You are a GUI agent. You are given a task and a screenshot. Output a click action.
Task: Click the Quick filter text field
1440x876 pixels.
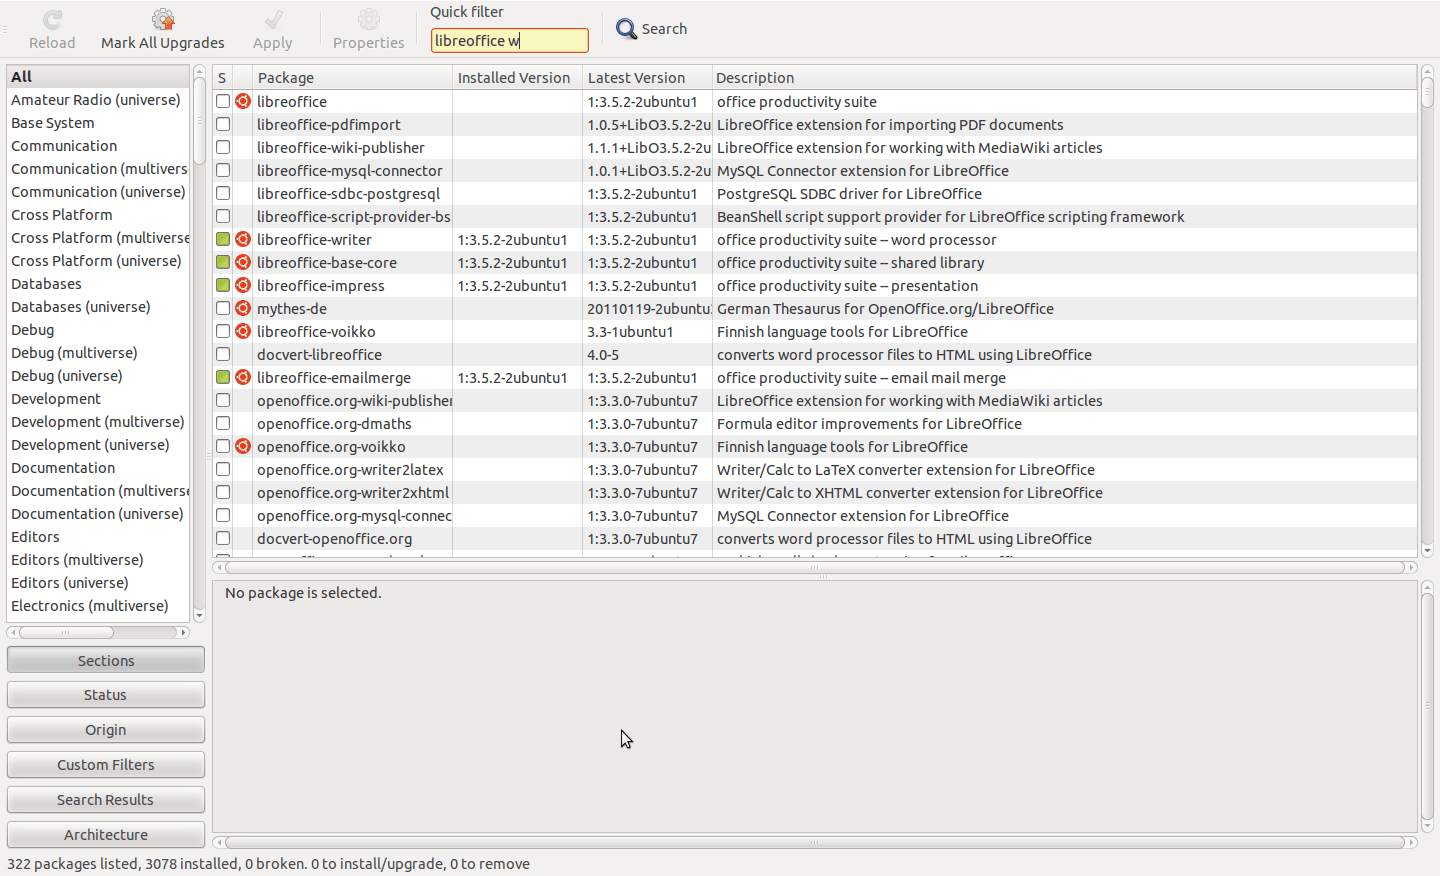pyautogui.click(x=510, y=40)
